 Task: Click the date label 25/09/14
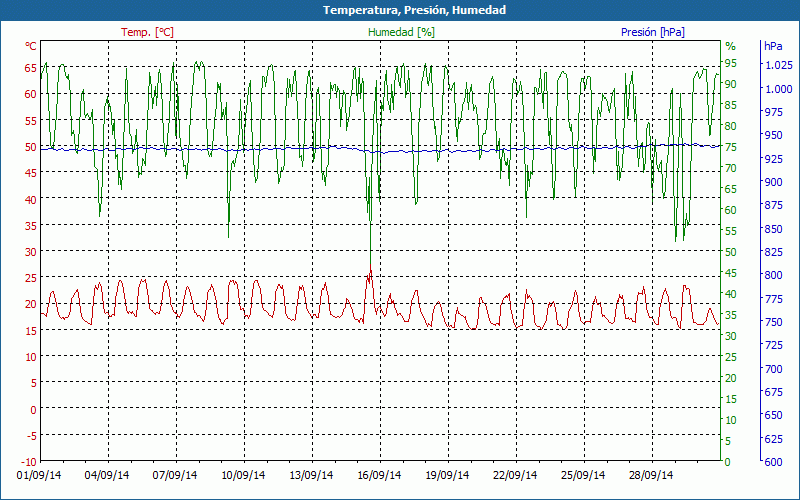coord(583,475)
